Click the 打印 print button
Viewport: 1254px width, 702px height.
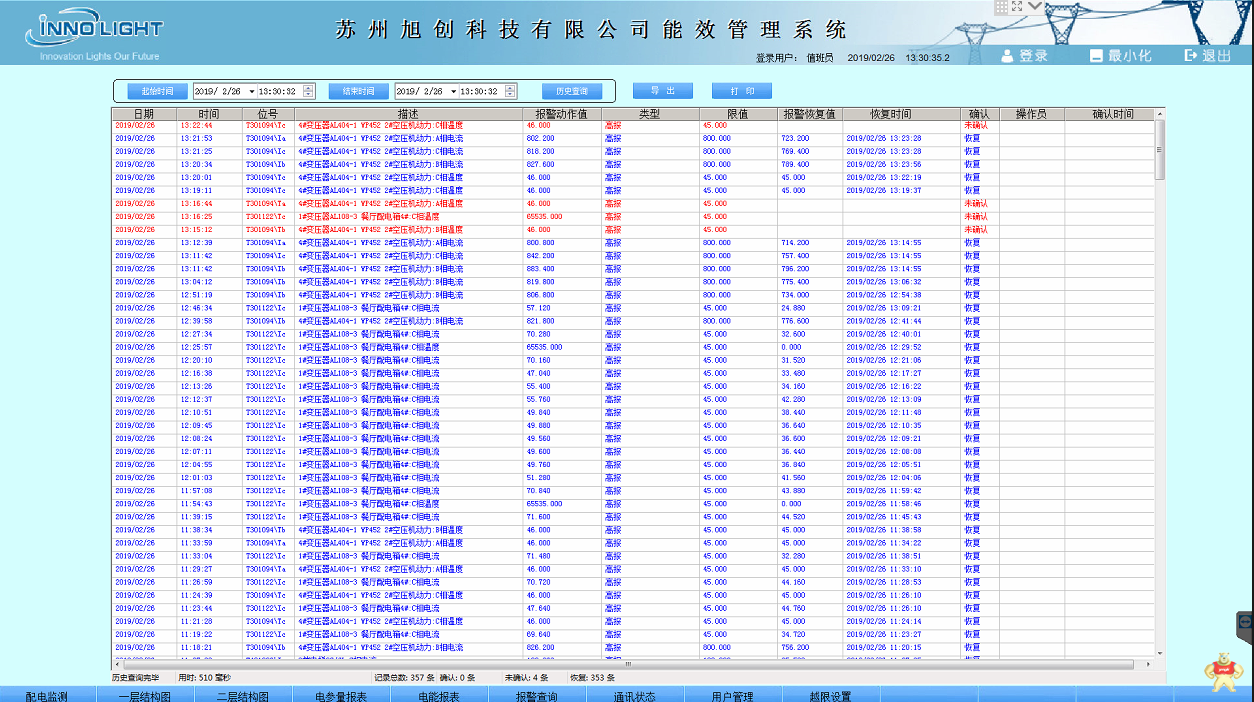click(x=741, y=91)
